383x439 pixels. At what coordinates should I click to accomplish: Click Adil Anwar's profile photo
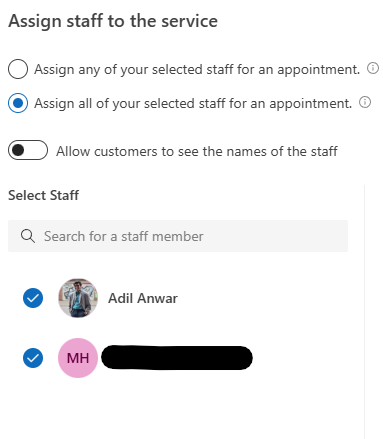[78, 298]
